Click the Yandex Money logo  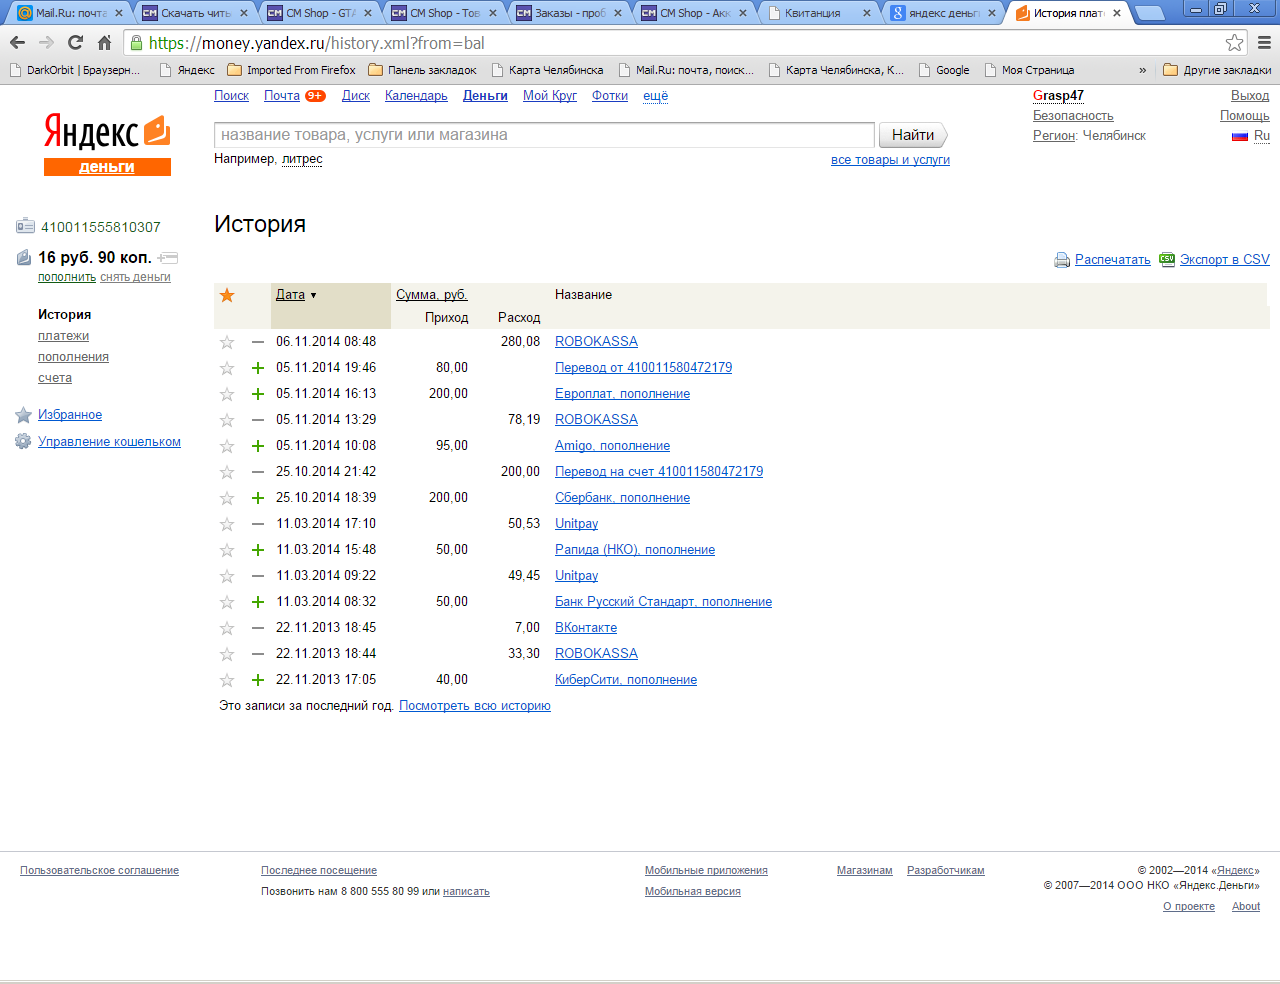coord(107,145)
